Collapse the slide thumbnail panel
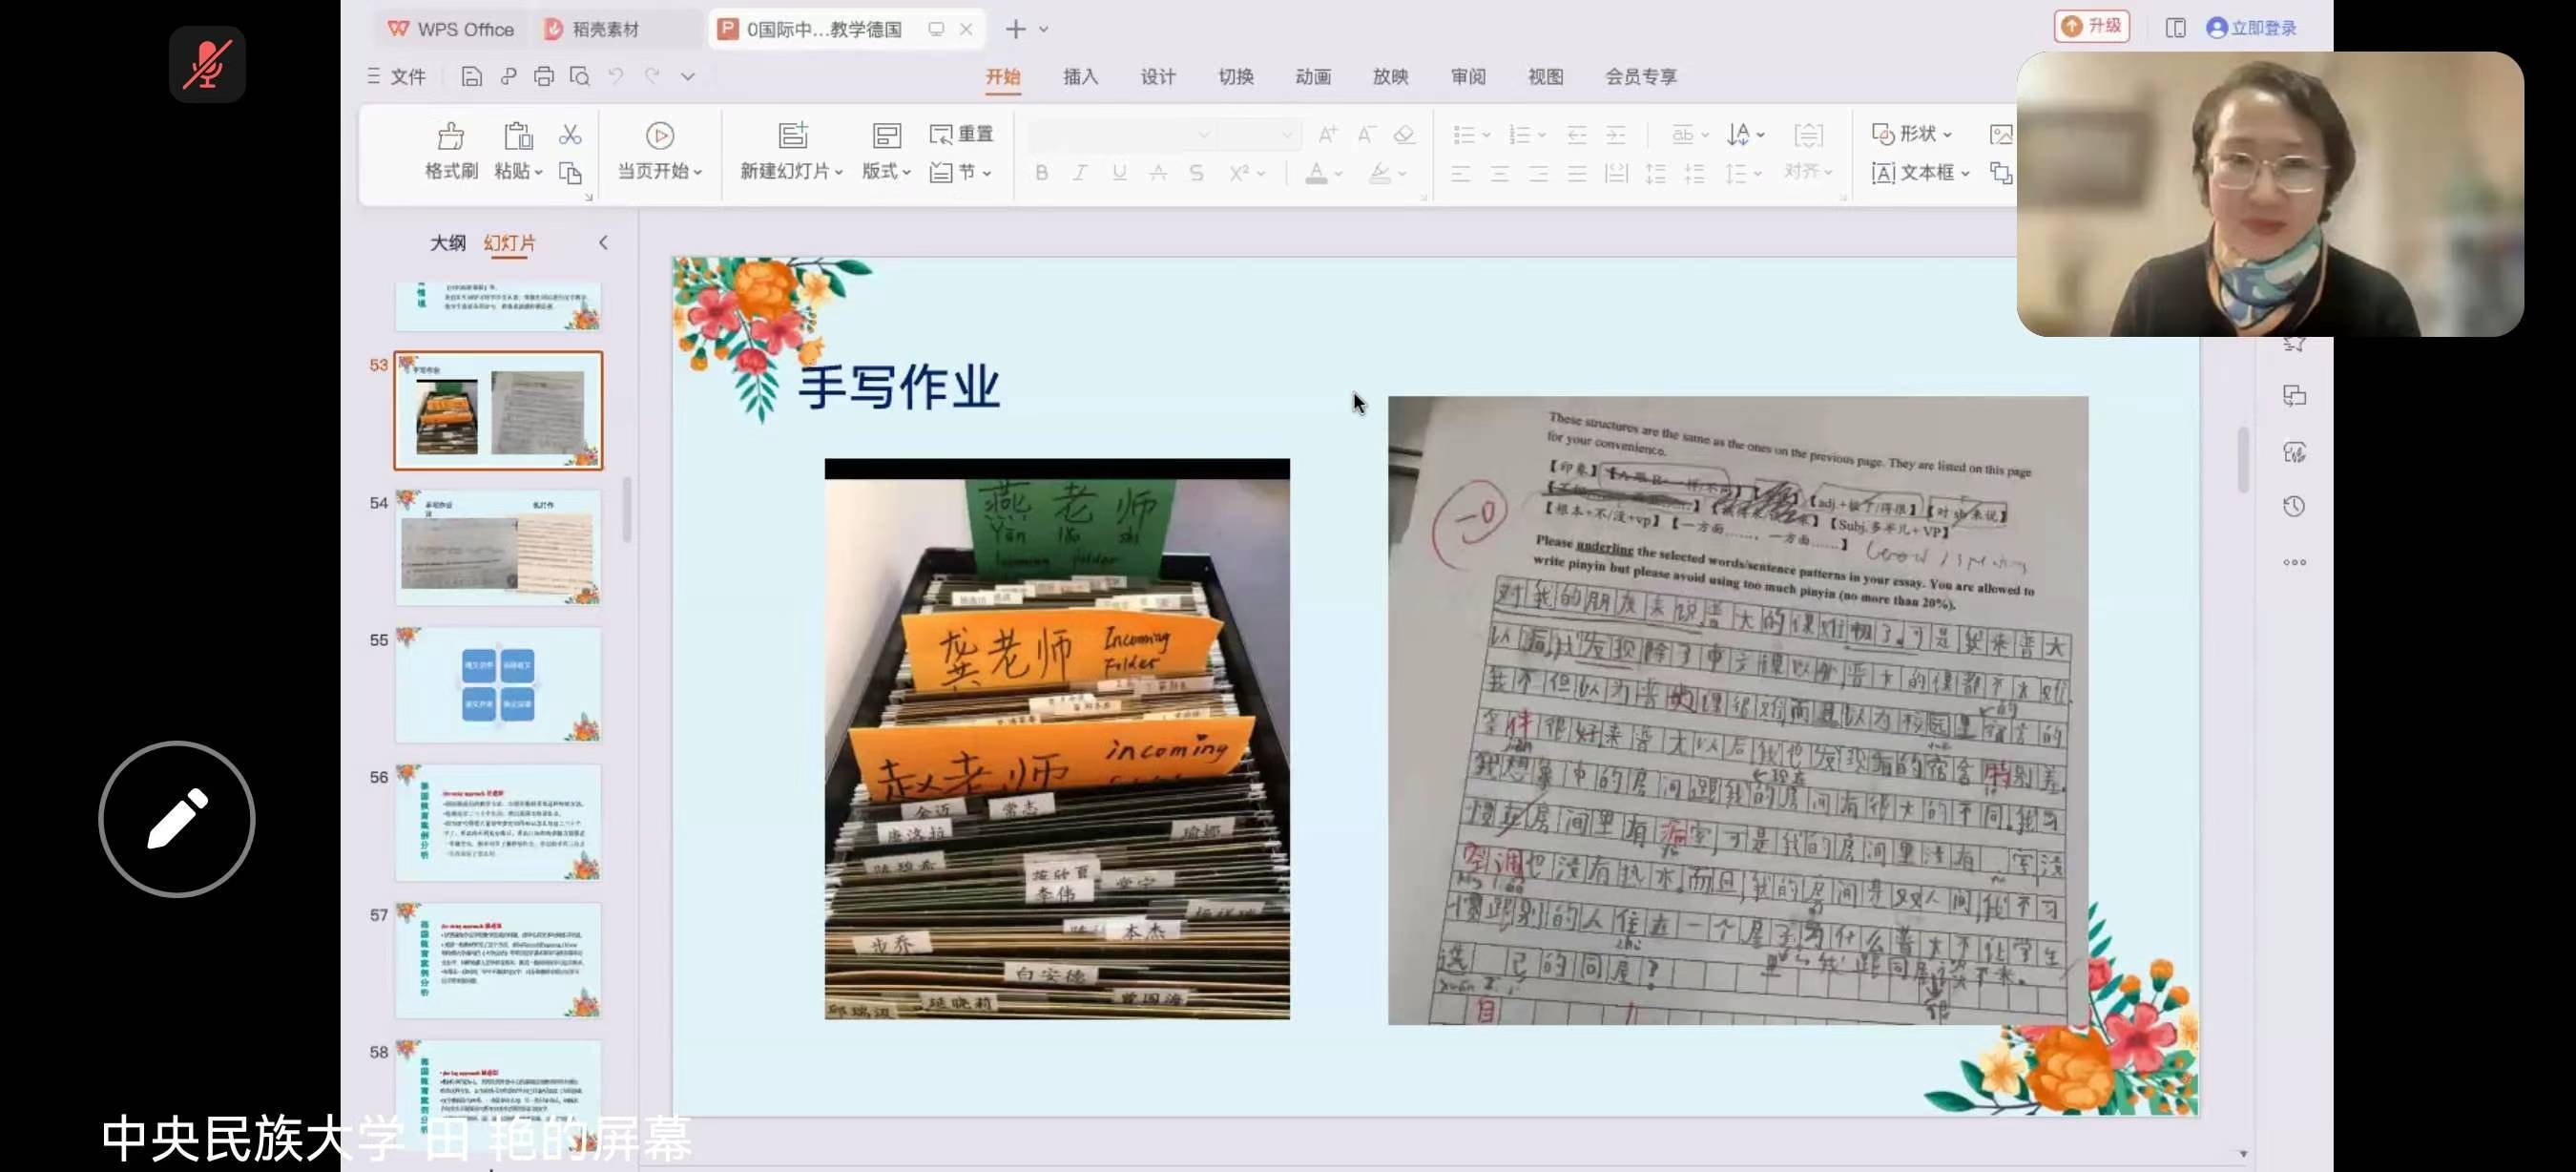This screenshot has height=1172, width=2576. click(603, 242)
